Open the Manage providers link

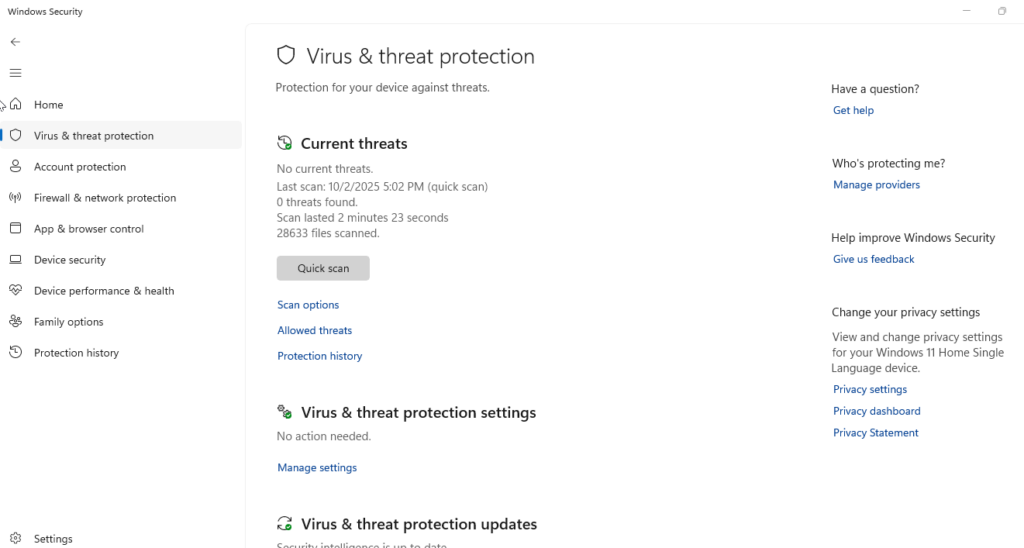[x=876, y=185]
